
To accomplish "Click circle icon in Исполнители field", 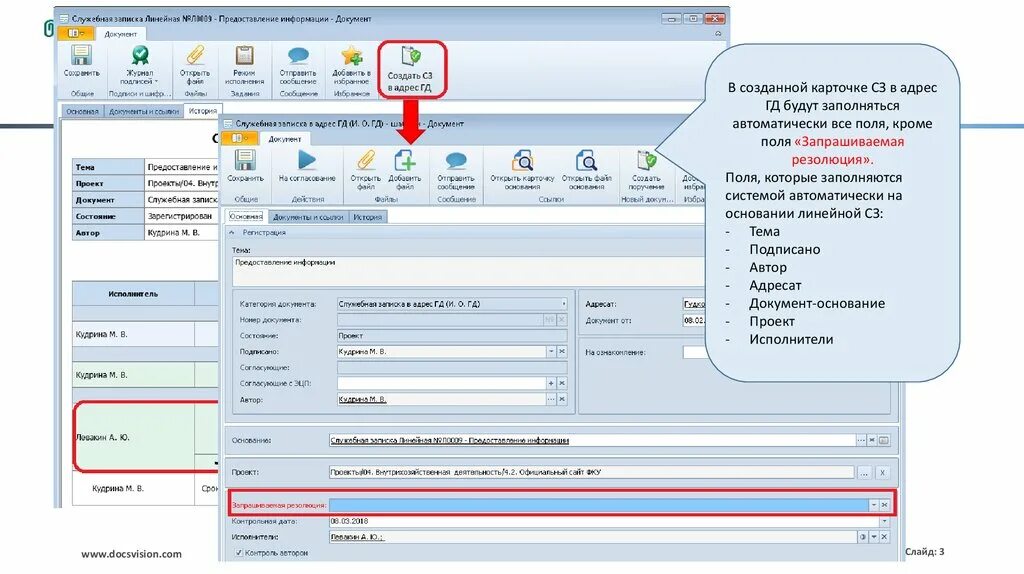I will pos(863,537).
